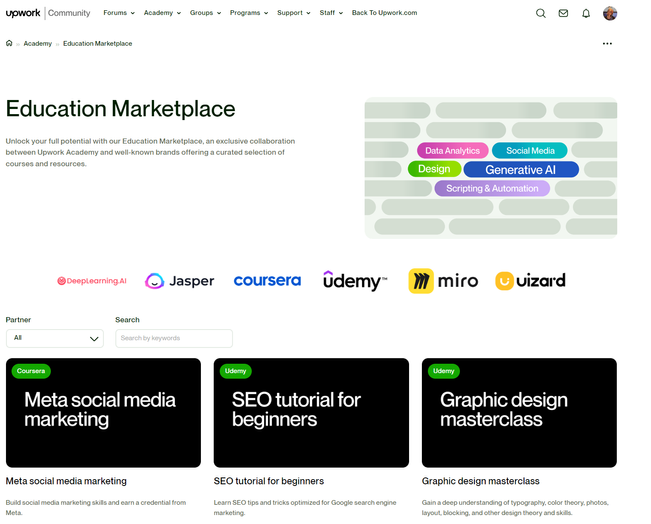The image size is (651, 524).
Task: Click the green Design tag pill
Action: coord(434,169)
